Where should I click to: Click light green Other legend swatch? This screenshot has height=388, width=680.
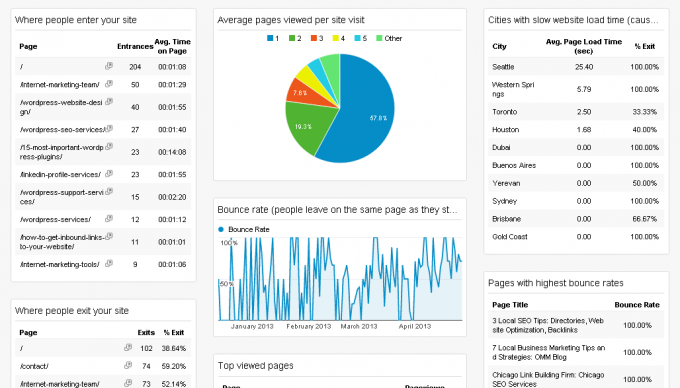point(379,38)
